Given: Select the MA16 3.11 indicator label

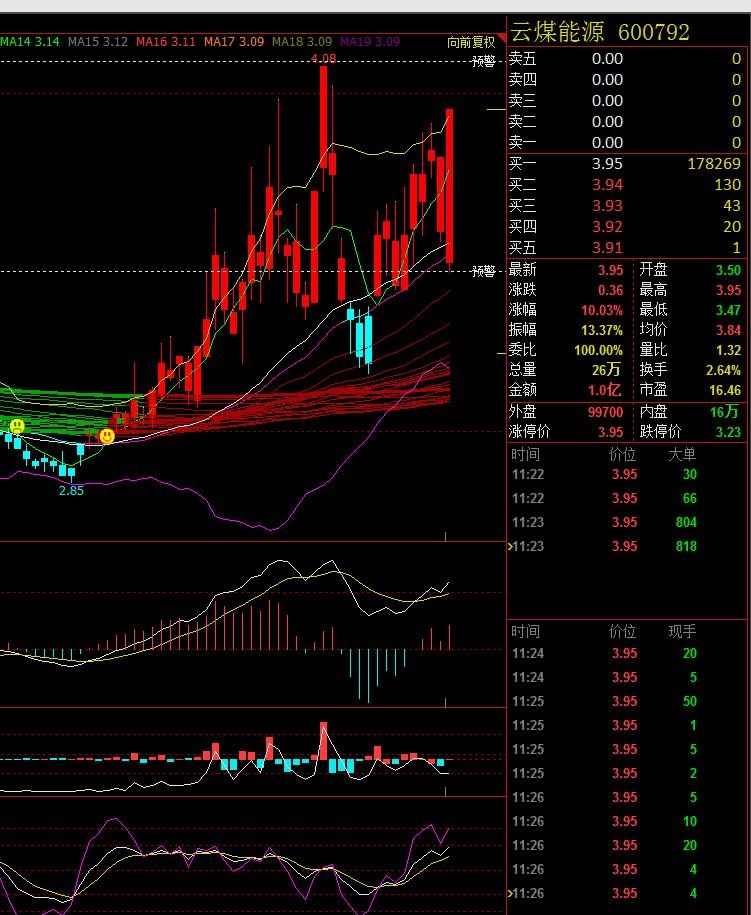Looking at the screenshot, I should 166,42.
